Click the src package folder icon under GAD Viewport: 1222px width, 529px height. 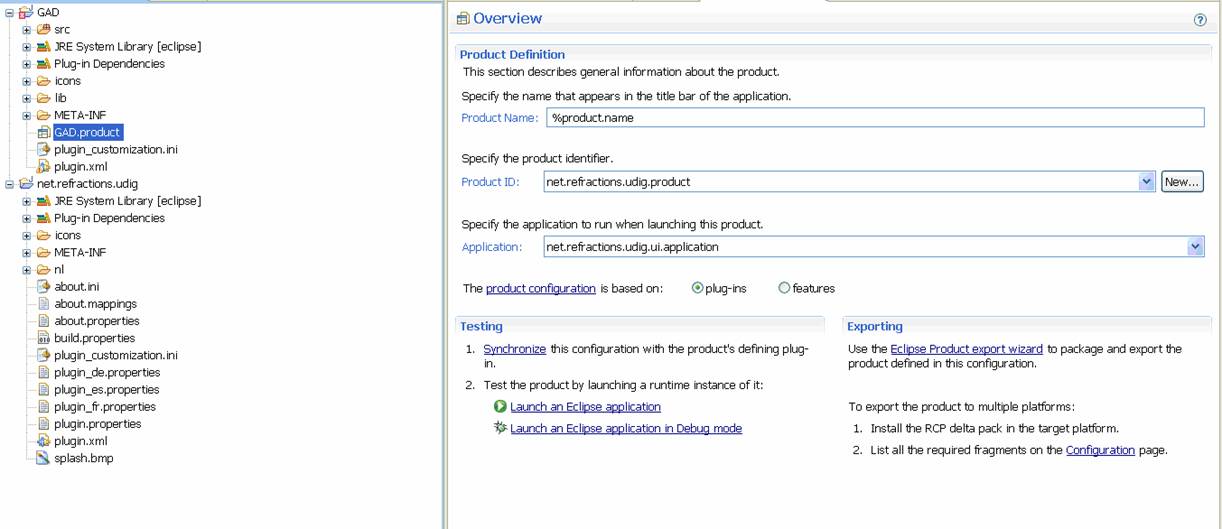tap(44, 29)
